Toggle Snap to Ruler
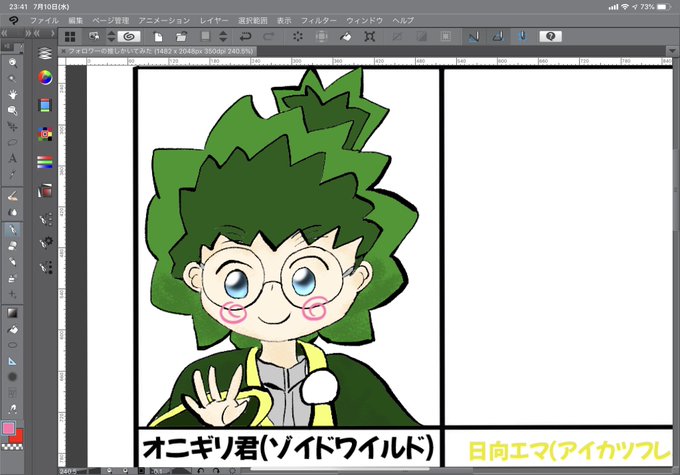This screenshot has width=680, height=475. pyautogui.click(x=474, y=37)
